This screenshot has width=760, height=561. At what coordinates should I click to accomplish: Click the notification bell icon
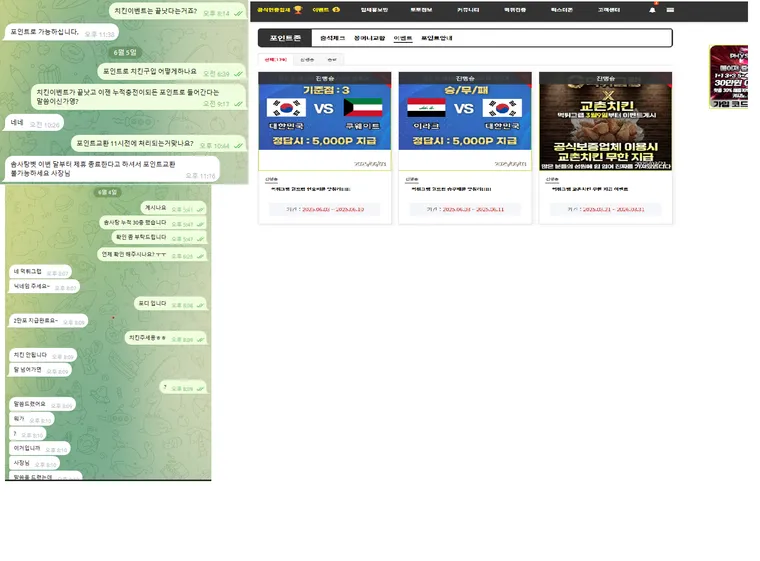tap(652, 10)
